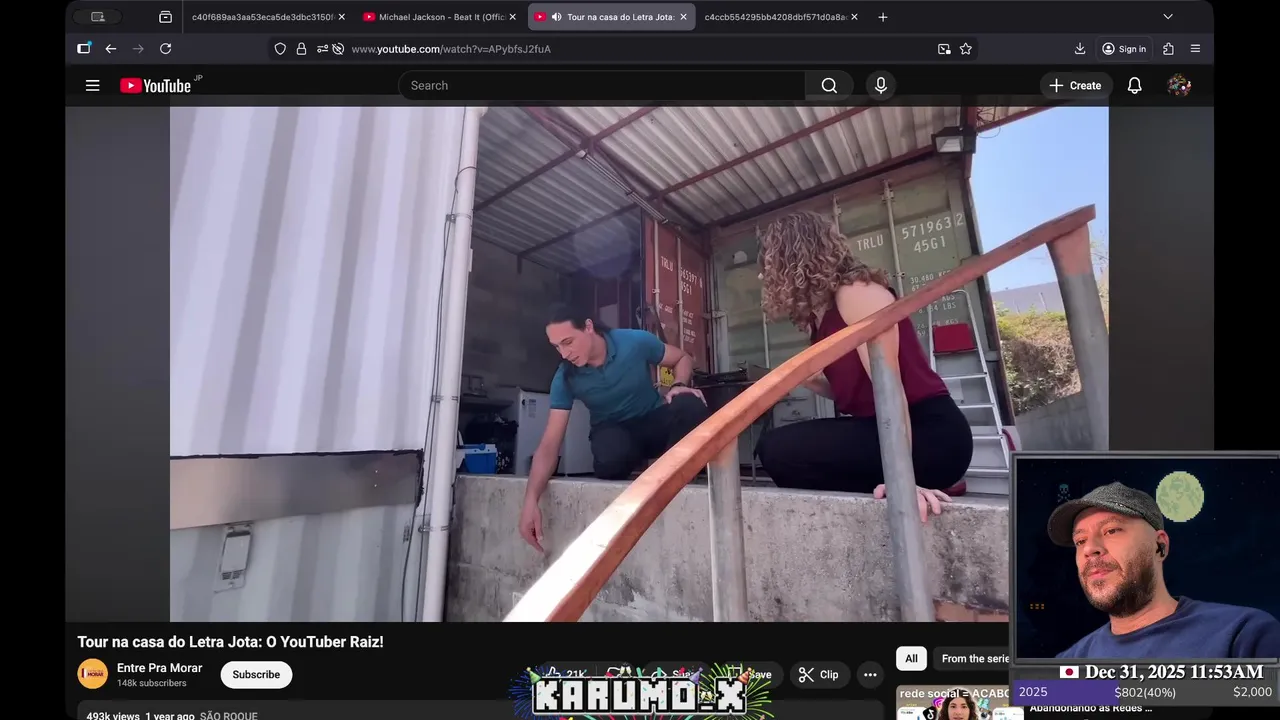Go forward with the browser arrow
The image size is (1280, 720).
(138, 48)
